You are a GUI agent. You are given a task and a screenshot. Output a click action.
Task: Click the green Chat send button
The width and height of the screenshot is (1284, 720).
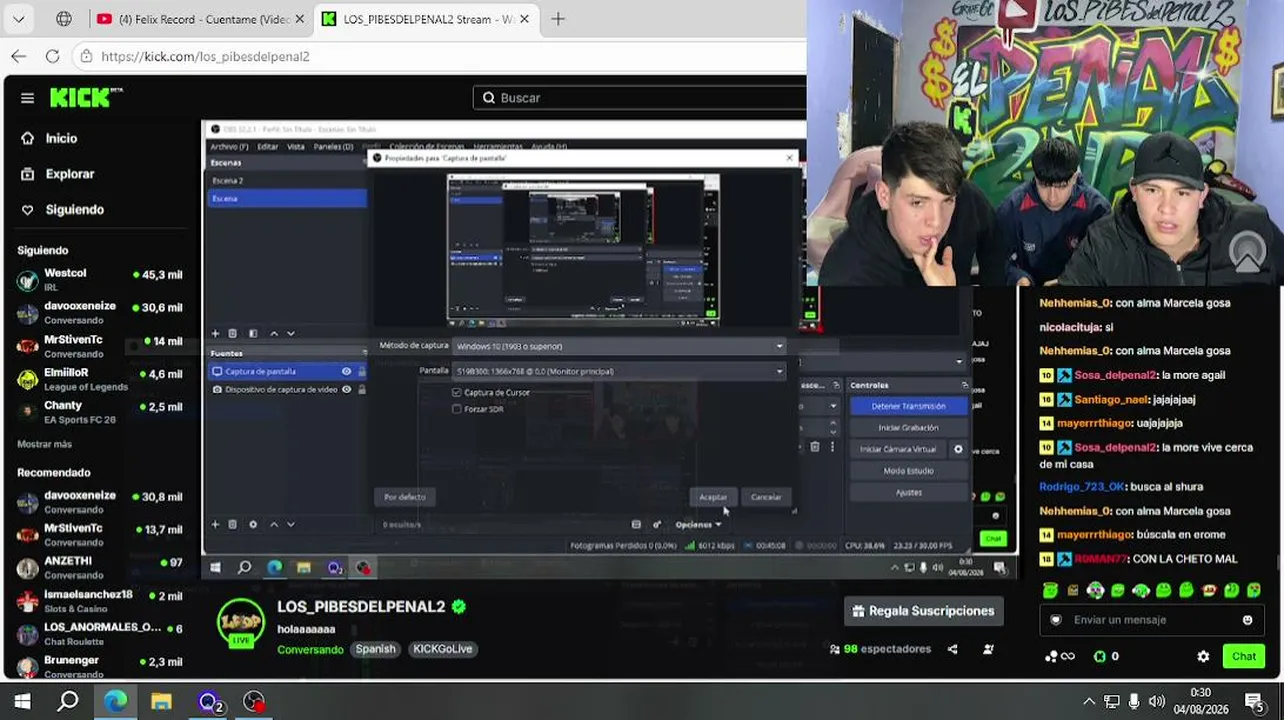click(x=1244, y=656)
